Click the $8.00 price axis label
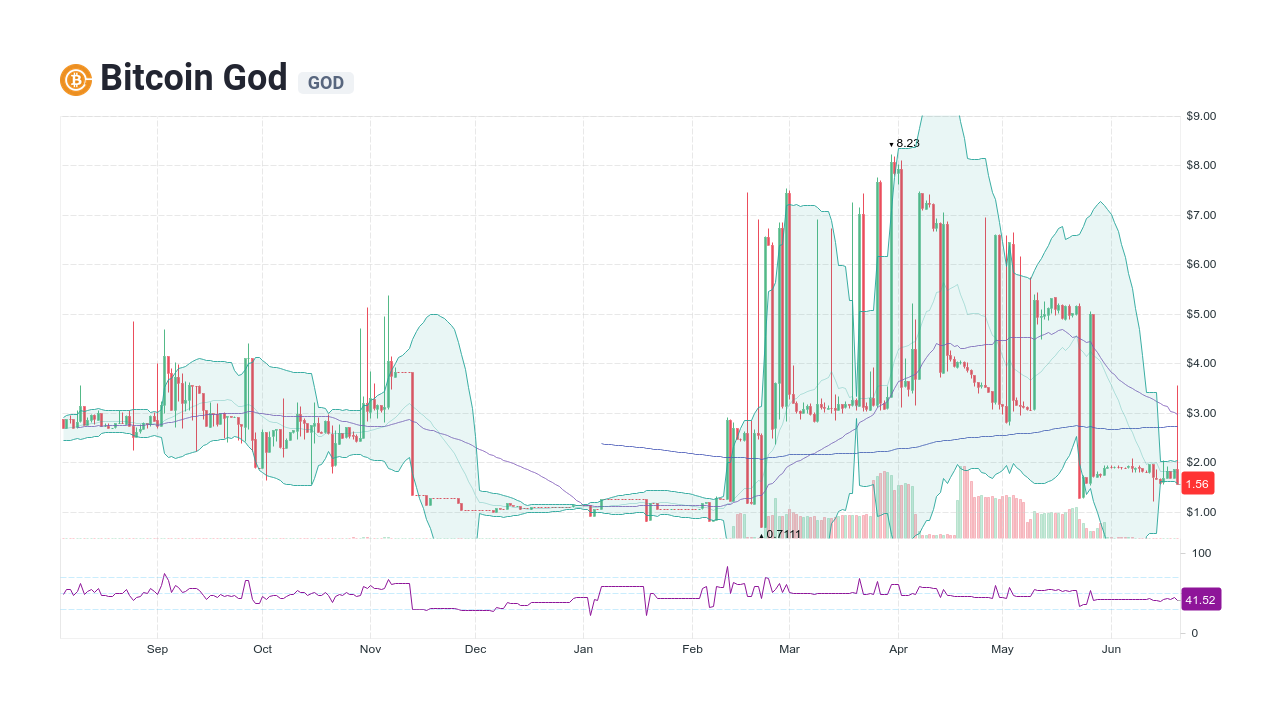 point(1201,165)
